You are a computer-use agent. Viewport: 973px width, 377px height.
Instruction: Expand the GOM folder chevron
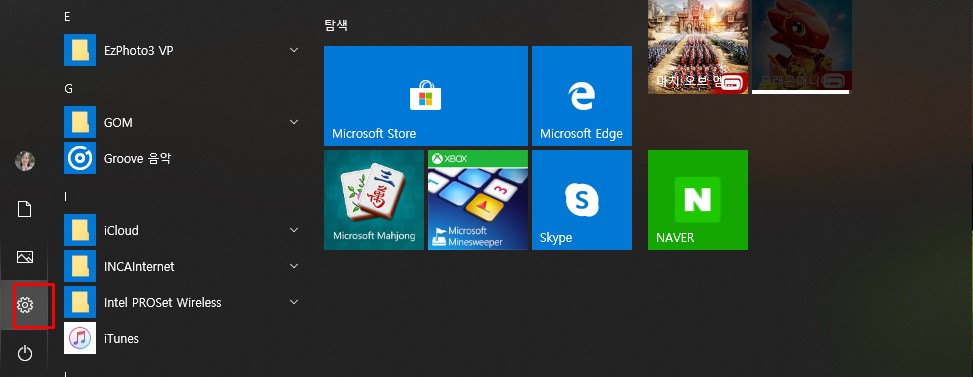coord(294,122)
